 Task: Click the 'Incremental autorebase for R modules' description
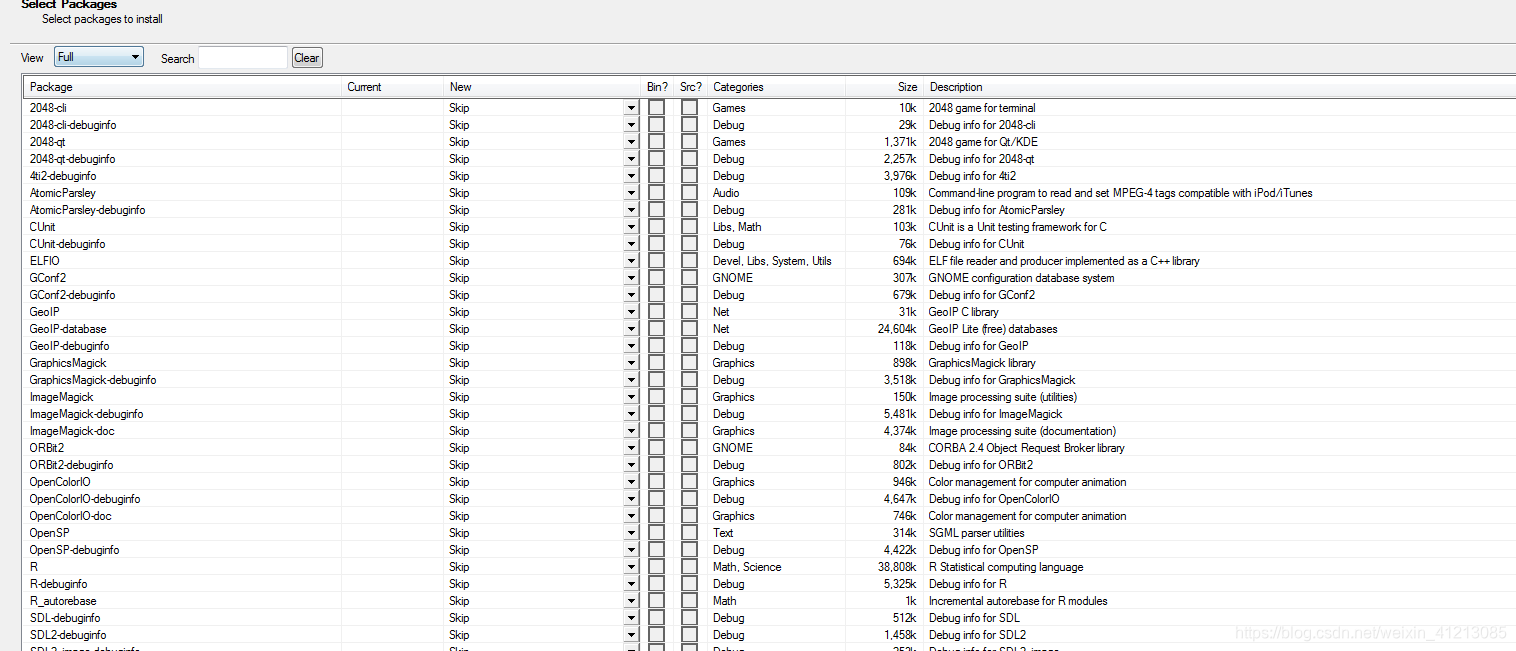[1018, 601]
